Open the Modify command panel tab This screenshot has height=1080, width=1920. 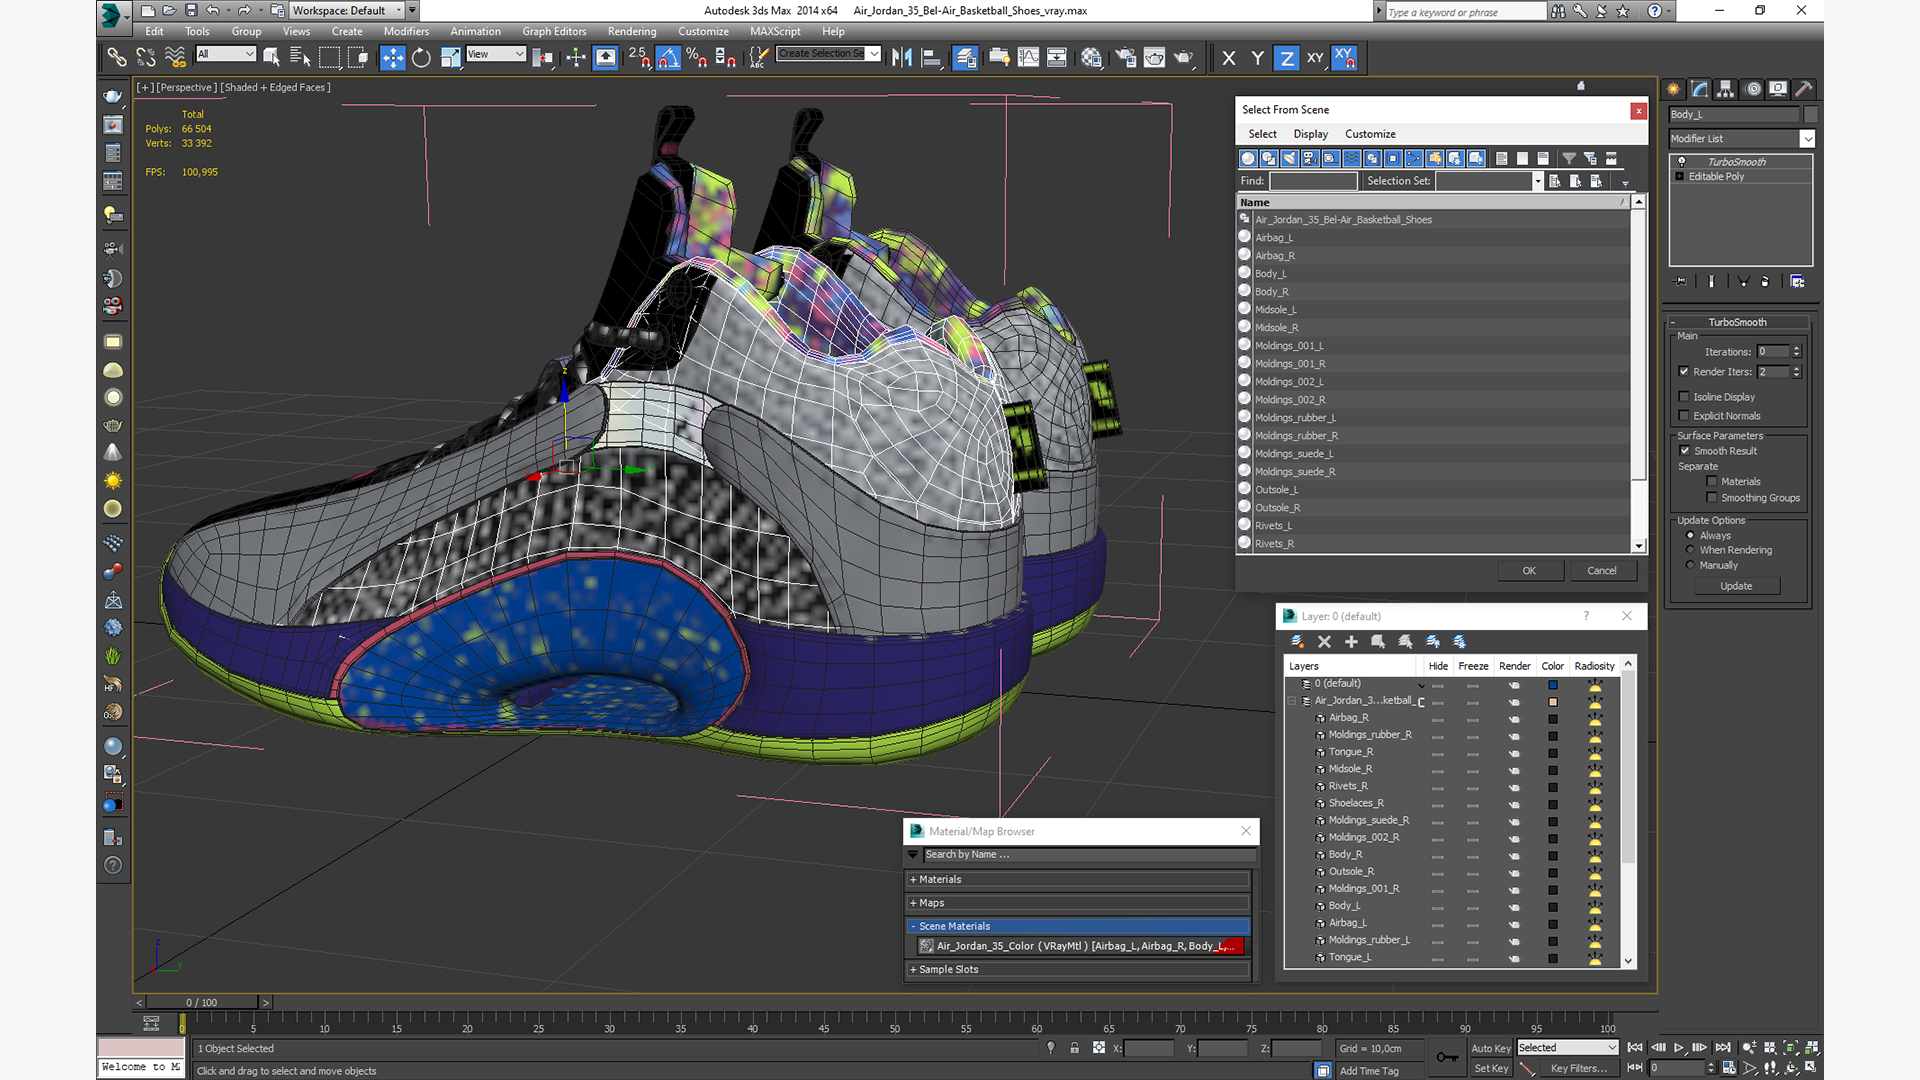click(1700, 89)
